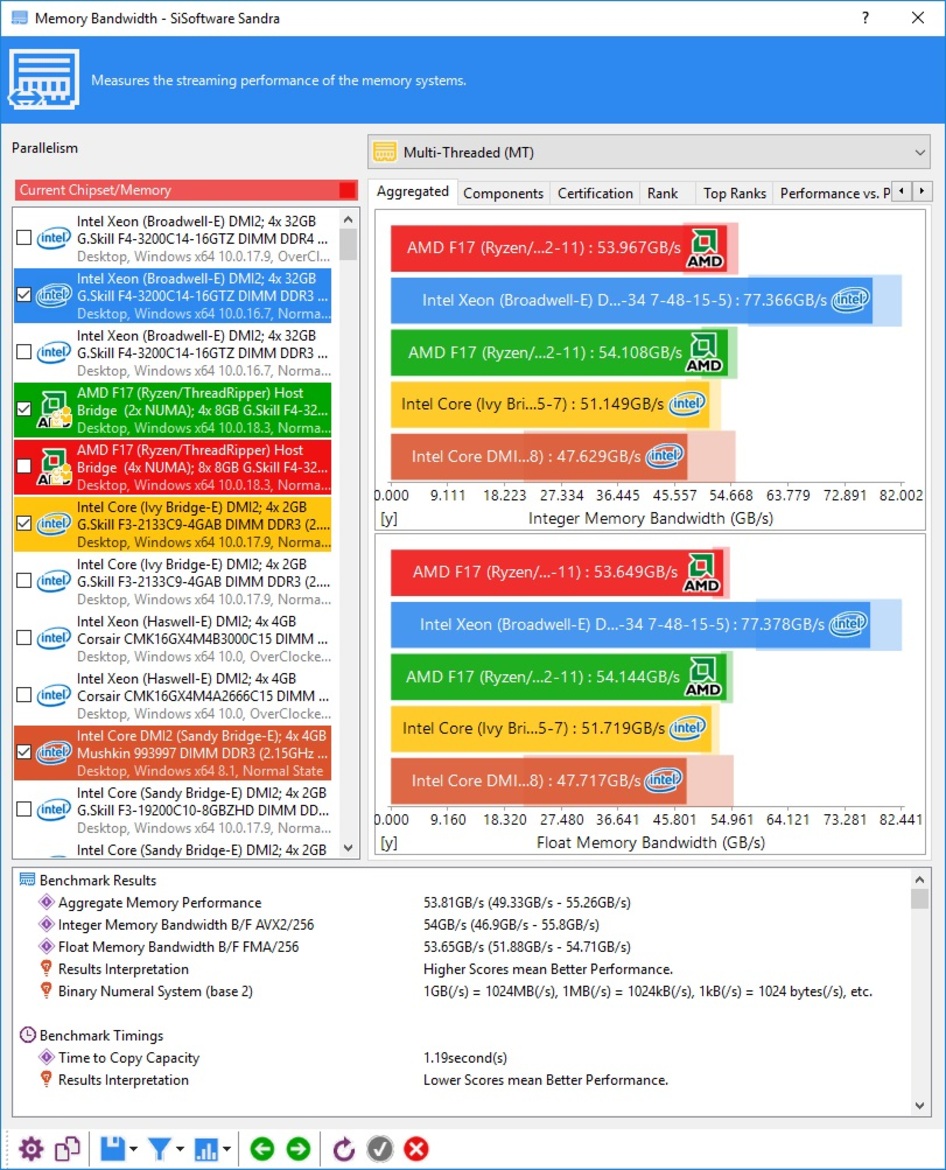
Task: Click the chipset list scrollbar thumb
Action: tap(348, 244)
